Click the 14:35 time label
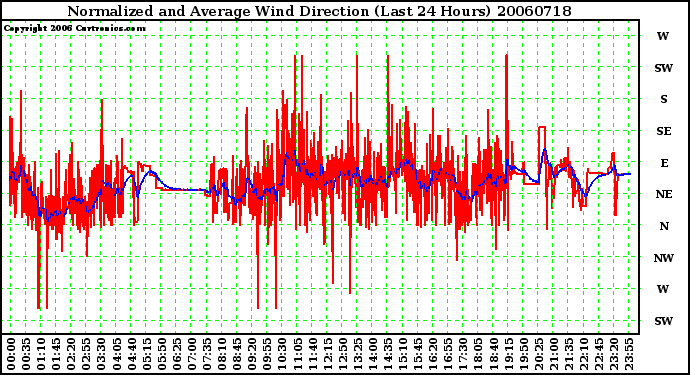Viewport: 690px width, 375px height. tap(387, 354)
